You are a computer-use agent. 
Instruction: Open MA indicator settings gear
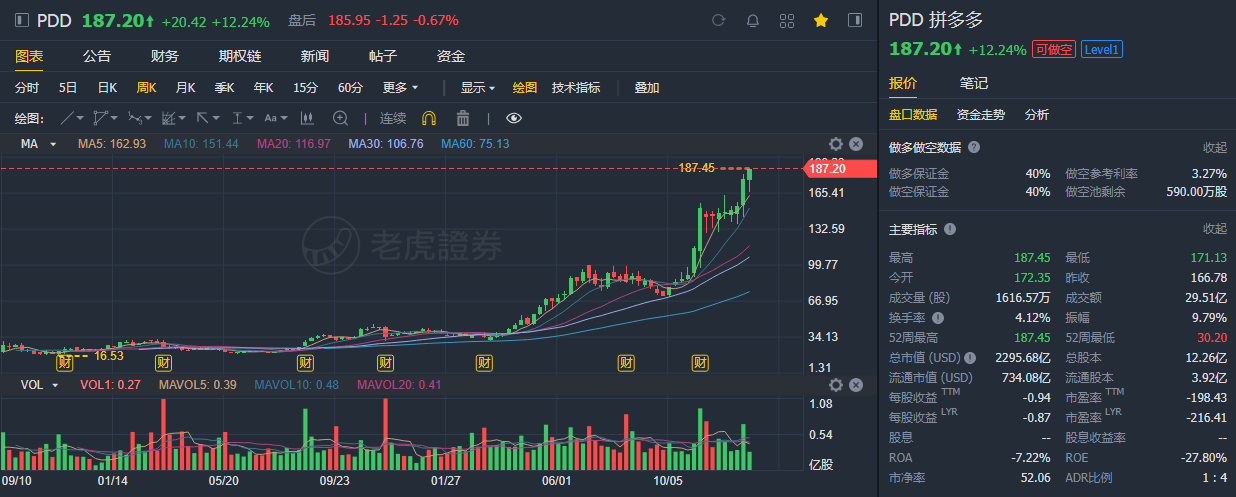[836, 143]
